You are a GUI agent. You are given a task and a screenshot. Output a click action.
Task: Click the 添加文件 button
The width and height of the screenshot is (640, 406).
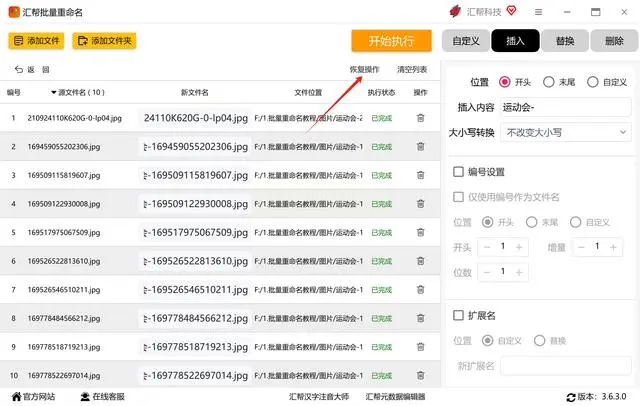coord(36,41)
